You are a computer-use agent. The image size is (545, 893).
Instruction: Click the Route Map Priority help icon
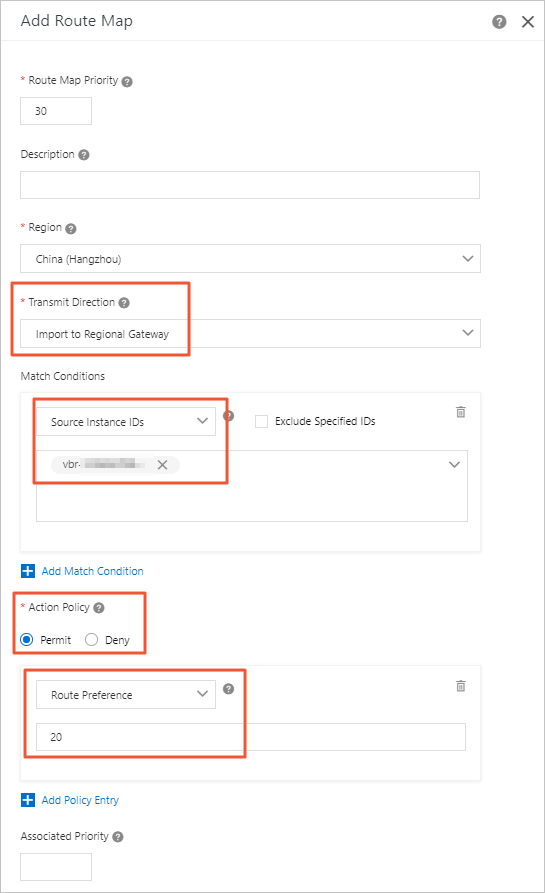(127, 81)
